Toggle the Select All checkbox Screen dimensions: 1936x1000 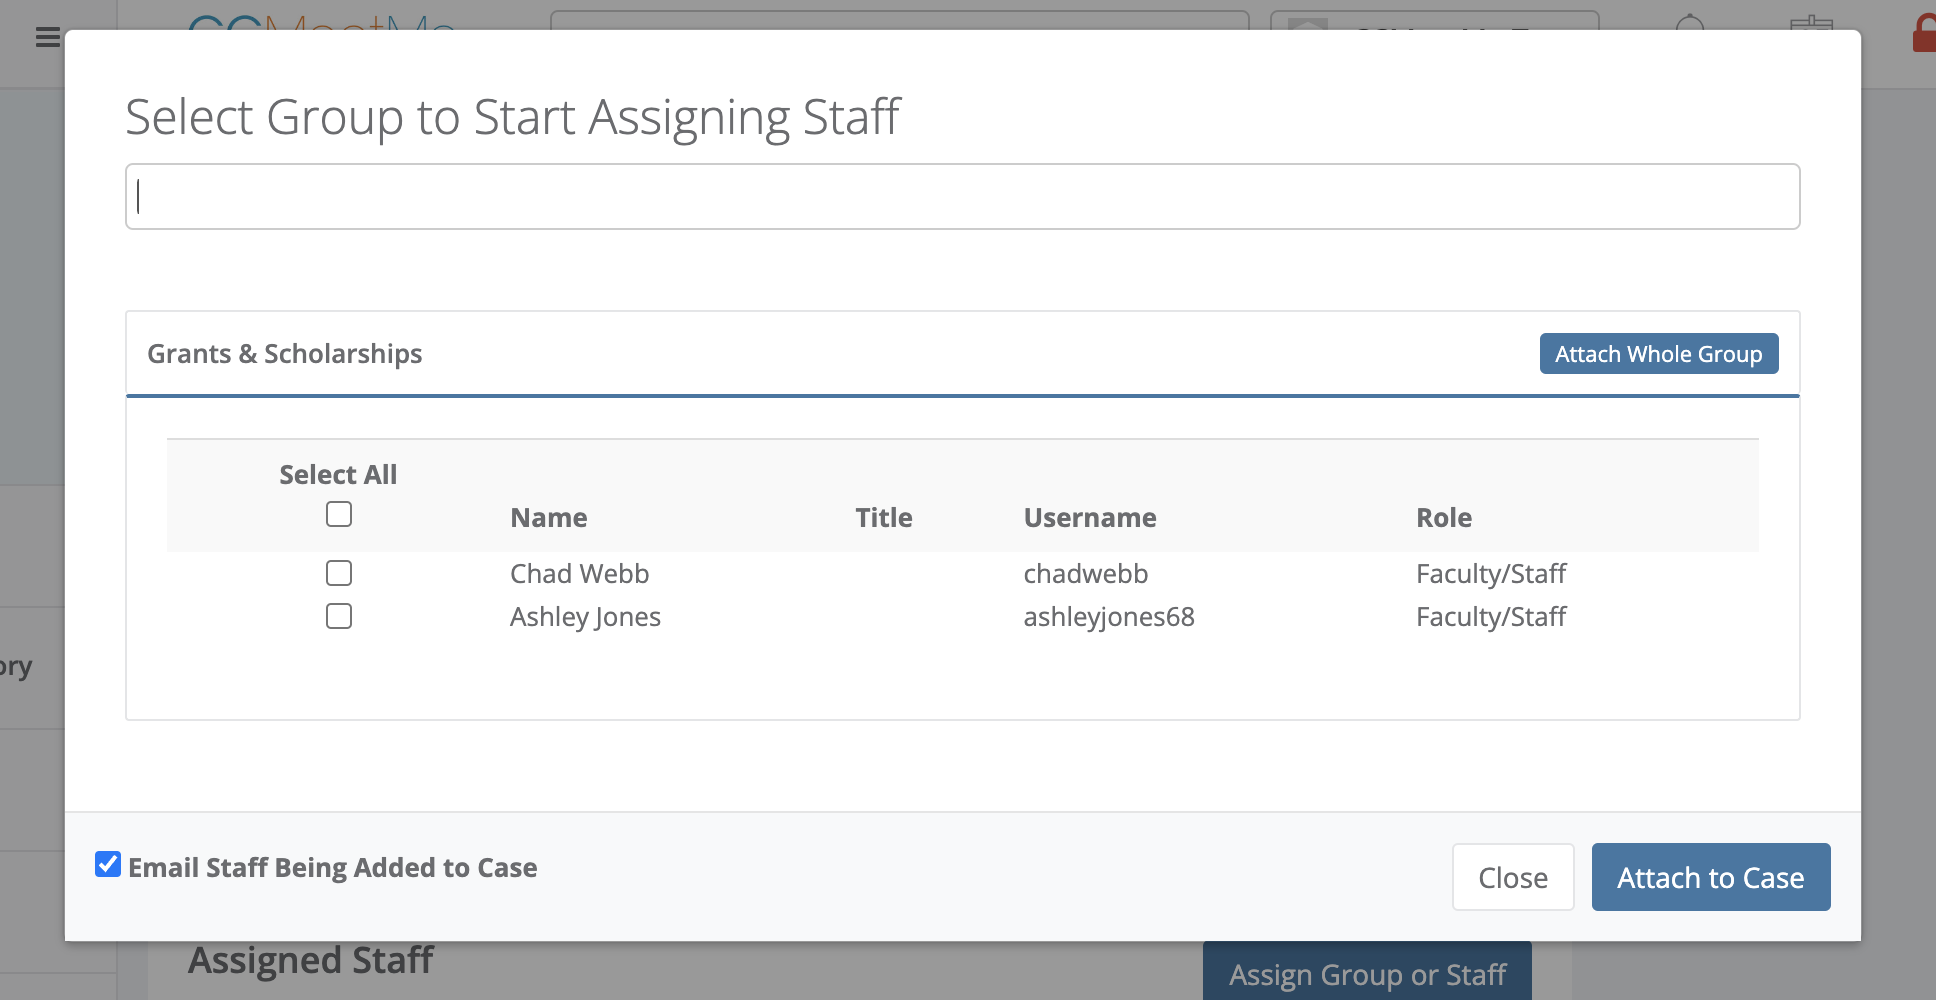point(339,514)
